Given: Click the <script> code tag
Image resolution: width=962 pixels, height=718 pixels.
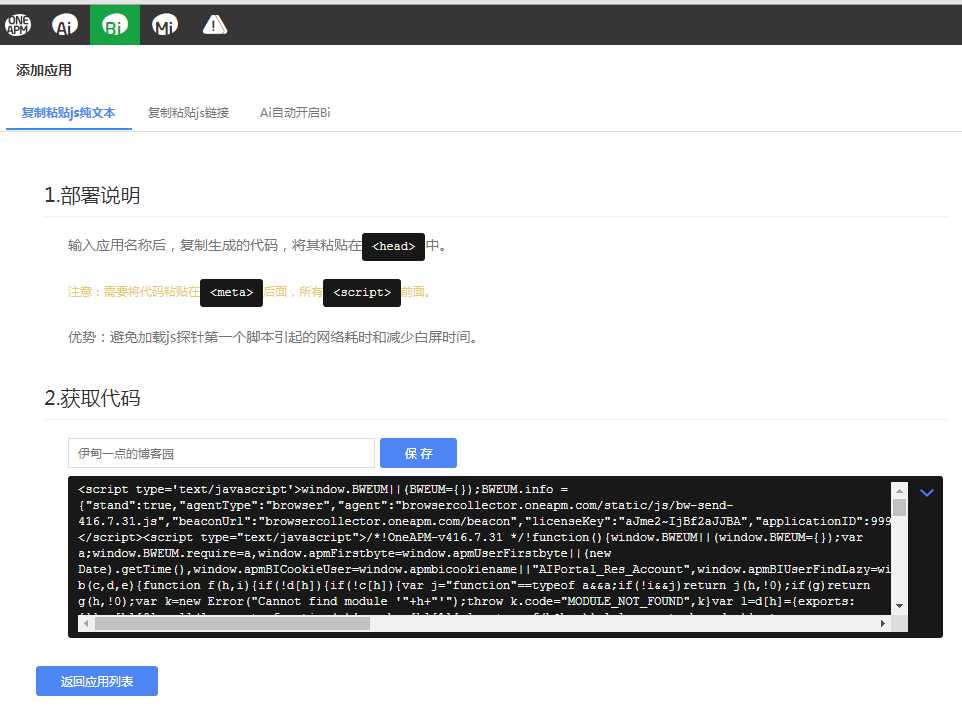Looking at the screenshot, I should click(362, 293).
